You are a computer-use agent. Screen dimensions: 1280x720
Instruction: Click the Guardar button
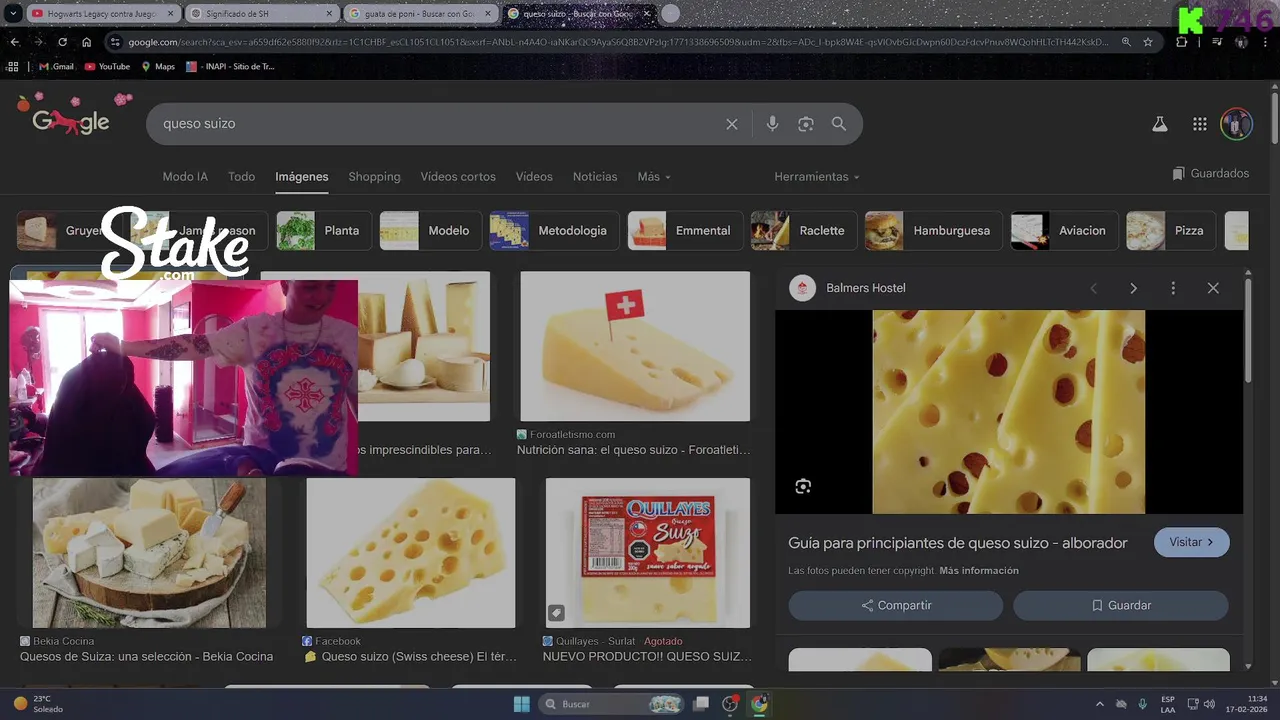tap(1121, 606)
